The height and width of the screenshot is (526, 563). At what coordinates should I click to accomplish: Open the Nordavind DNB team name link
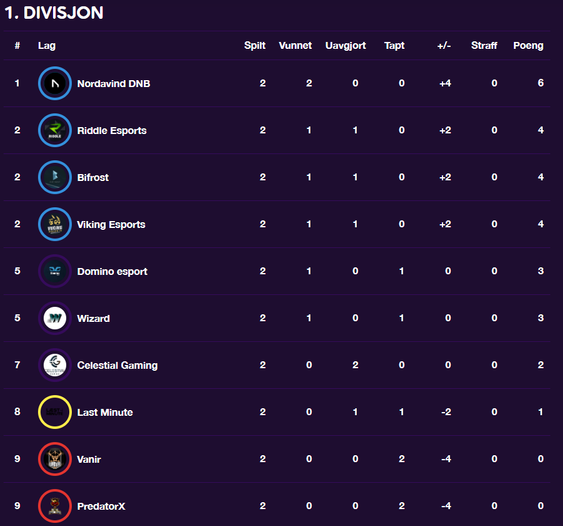(x=113, y=84)
